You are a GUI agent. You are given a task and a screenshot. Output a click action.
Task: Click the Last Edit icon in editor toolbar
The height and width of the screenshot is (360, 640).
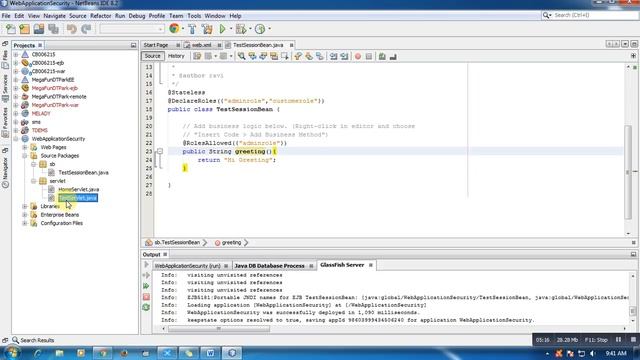tap(197, 56)
